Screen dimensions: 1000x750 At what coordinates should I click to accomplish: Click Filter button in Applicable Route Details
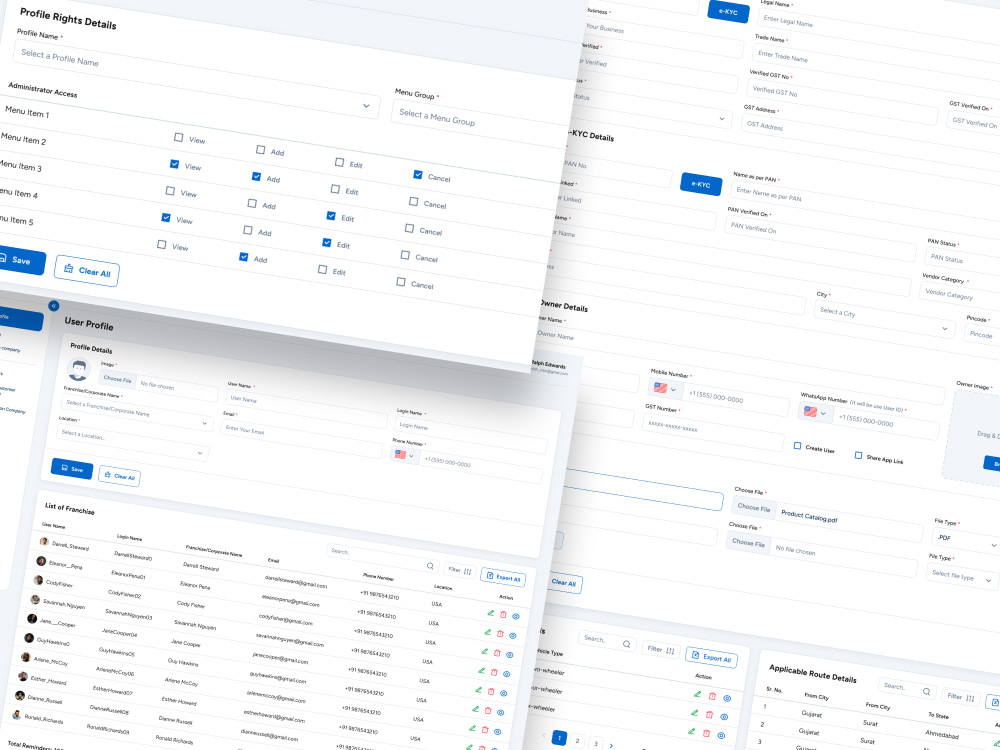point(962,697)
